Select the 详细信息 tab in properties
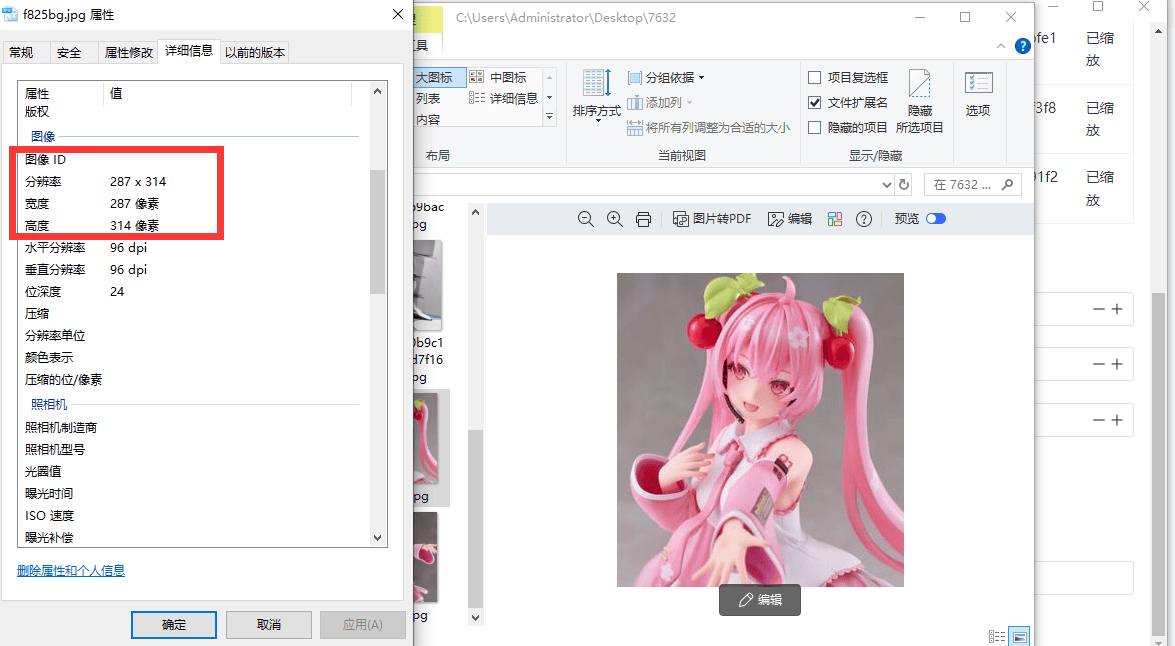Viewport: 1175px width, 646px height. click(x=189, y=51)
